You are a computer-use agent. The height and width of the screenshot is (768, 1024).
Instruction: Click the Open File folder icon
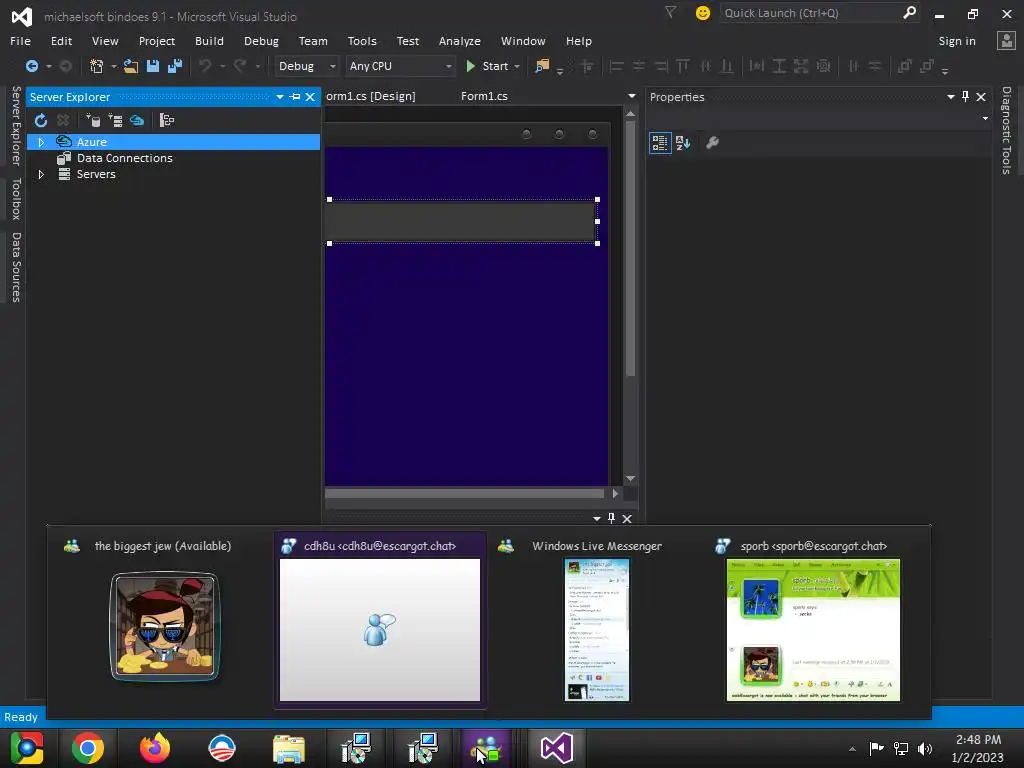click(131, 66)
